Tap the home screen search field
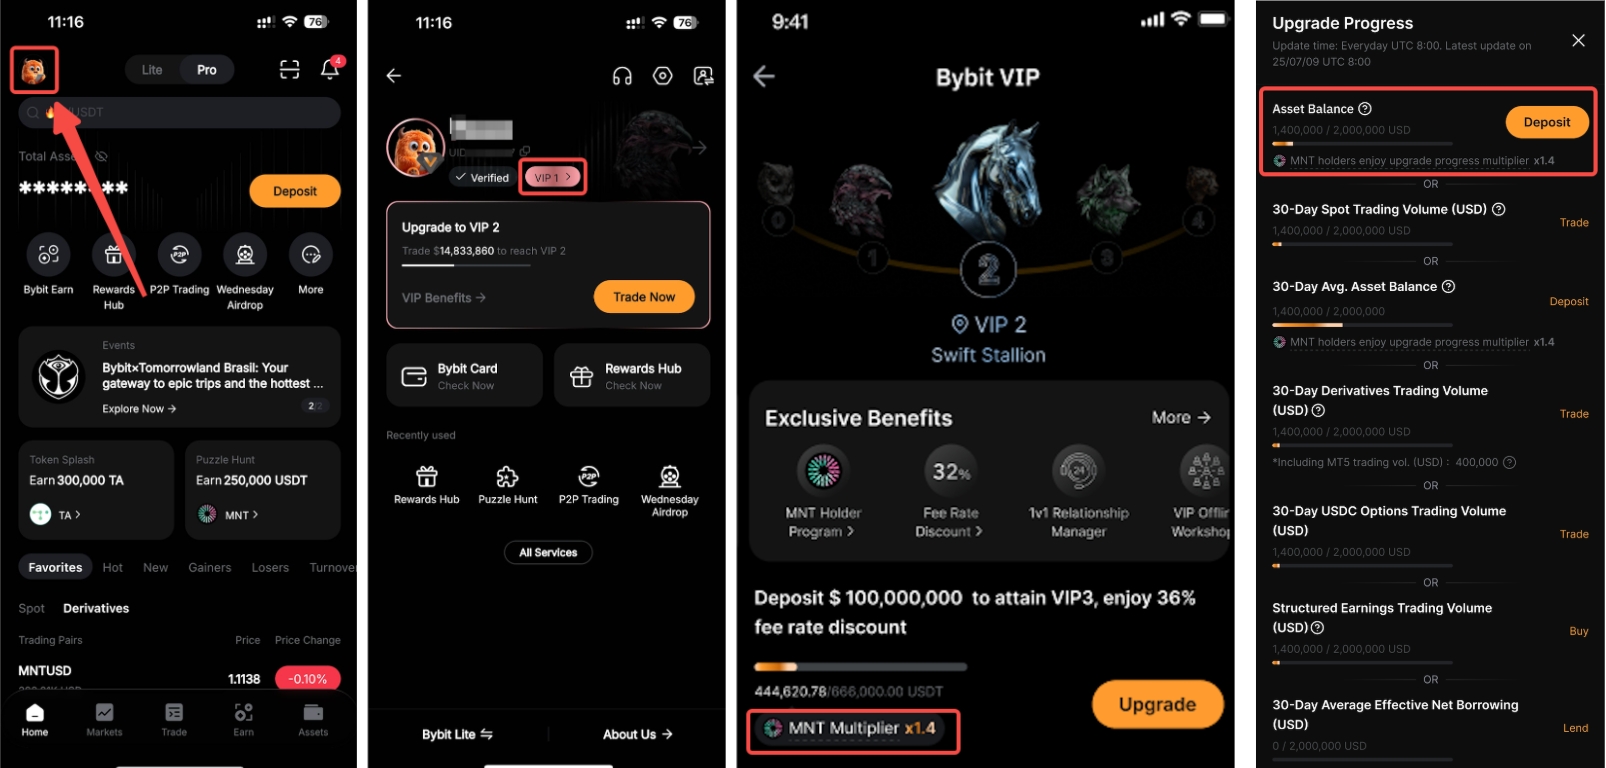The image size is (1606, 768). tap(180, 112)
